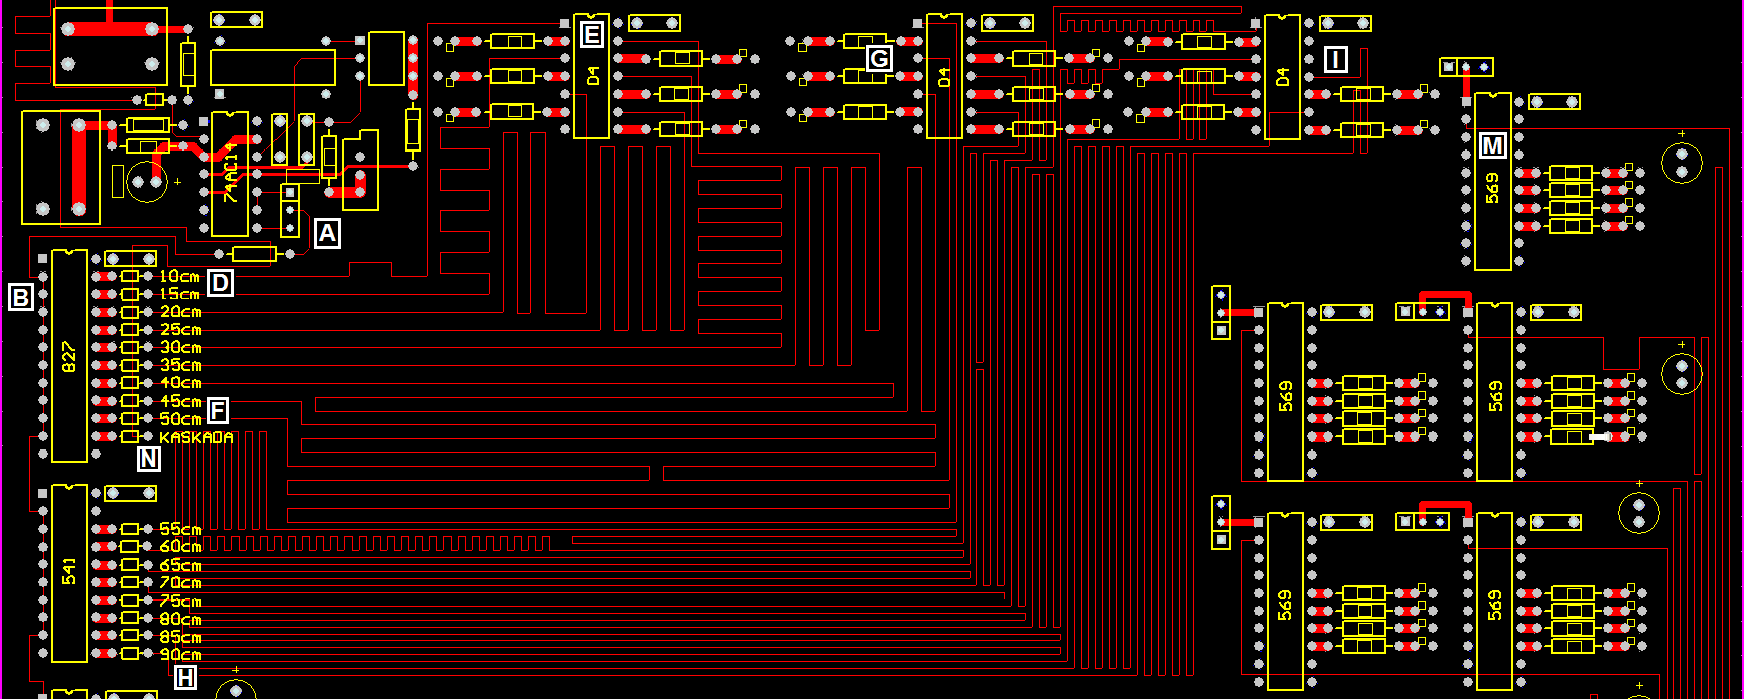Select the marker labeled I
The width and height of the screenshot is (1744, 699).
click(x=1335, y=60)
